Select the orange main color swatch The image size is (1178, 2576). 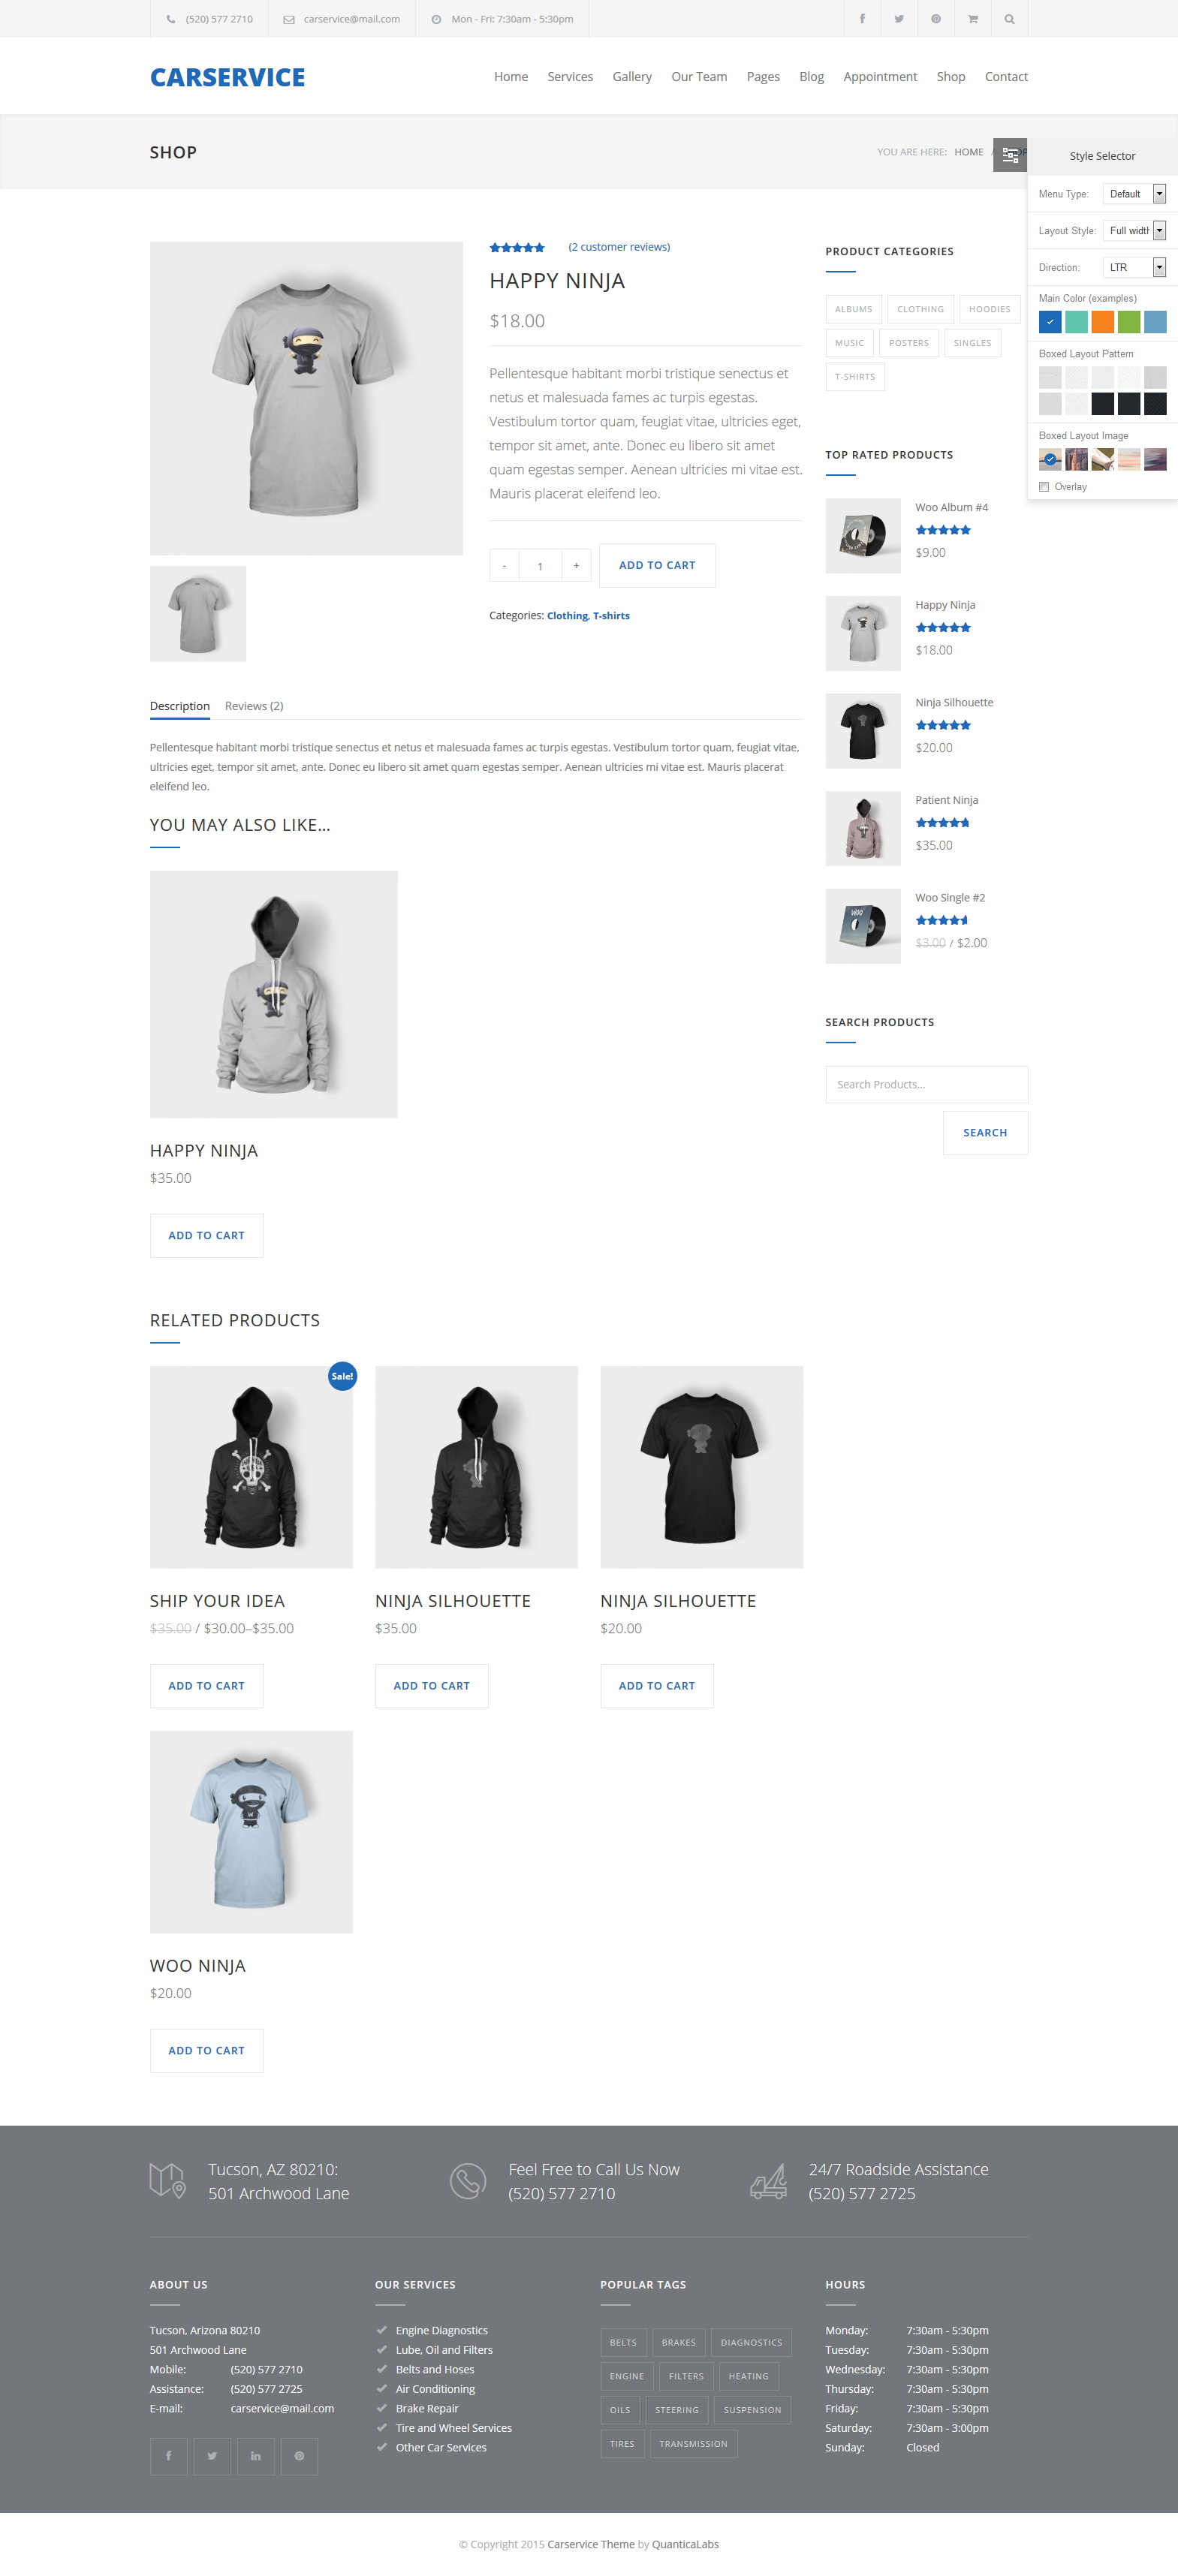coord(1102,322)
